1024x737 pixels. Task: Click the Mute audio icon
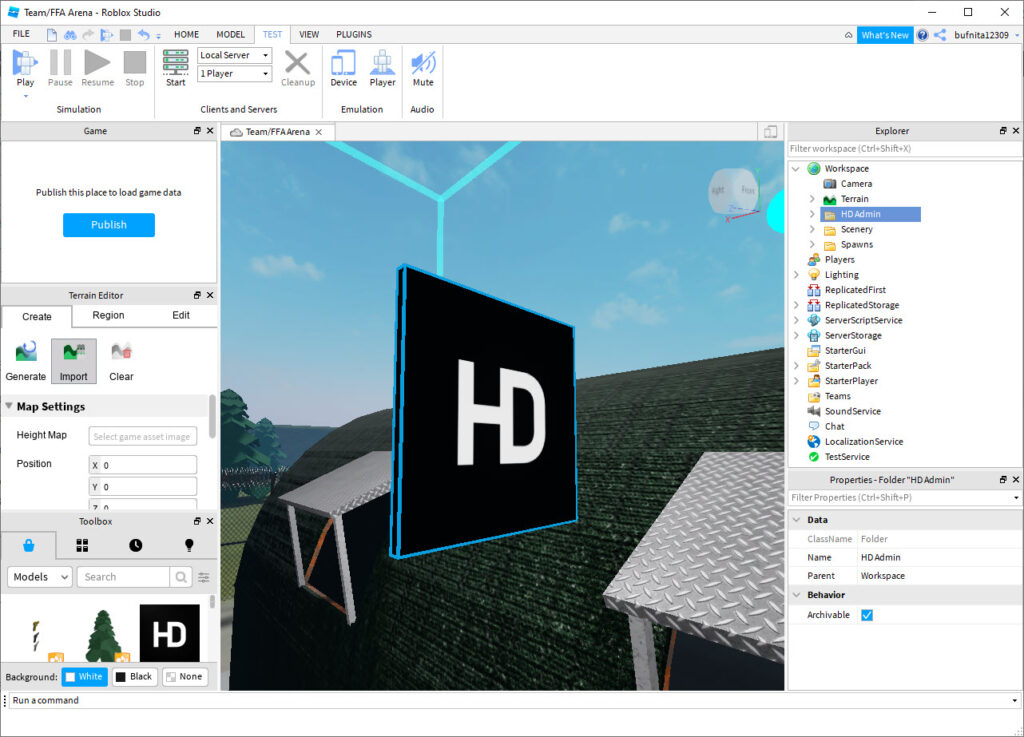click(423, 63)
